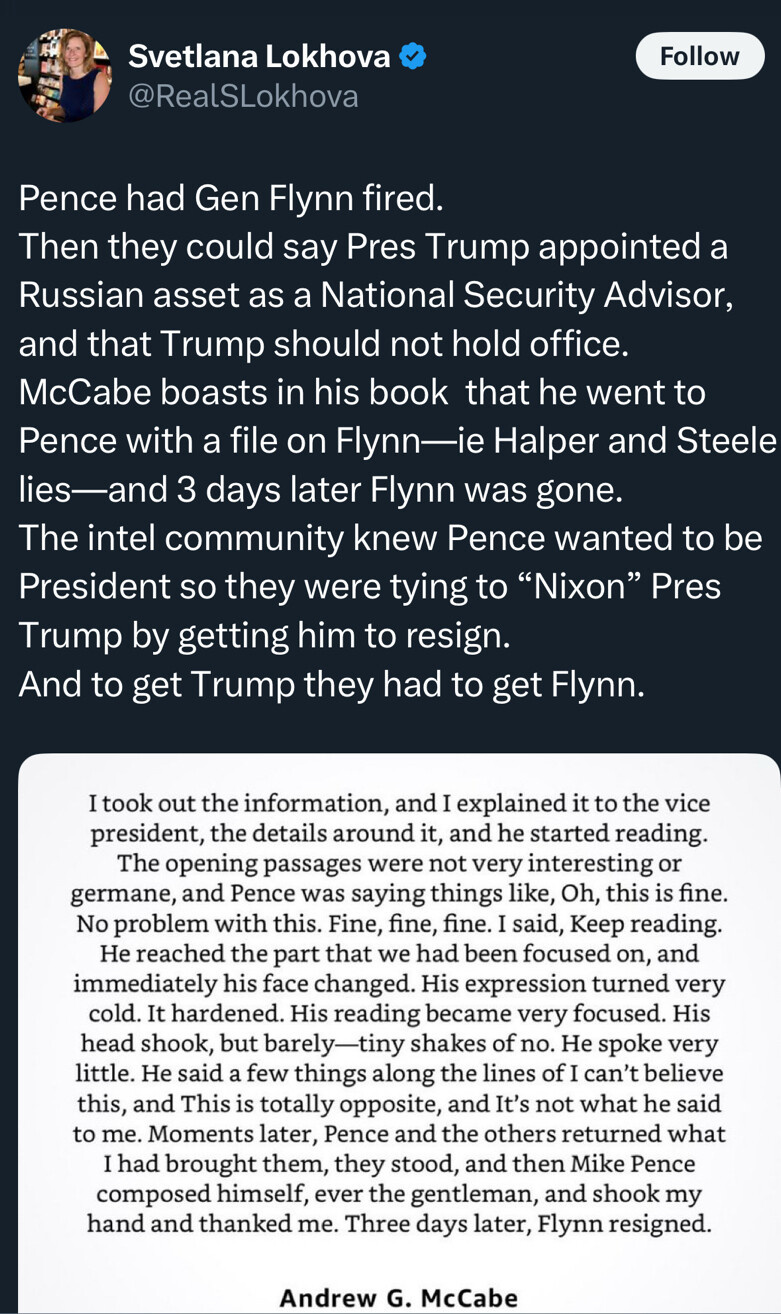Viewport: 781px width, 1314px height.
Task: Click the line 'Pence had Gen Flynn fired.'
Action: (230, 199)
